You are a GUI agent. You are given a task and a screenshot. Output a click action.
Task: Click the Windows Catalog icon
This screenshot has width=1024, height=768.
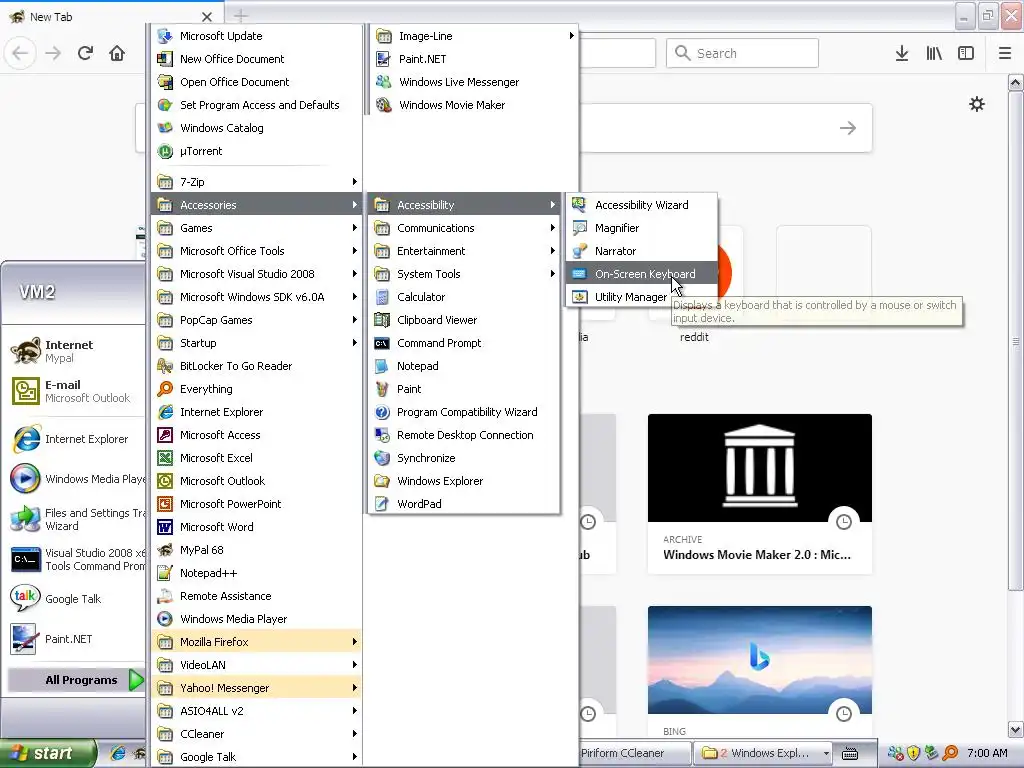165,128
